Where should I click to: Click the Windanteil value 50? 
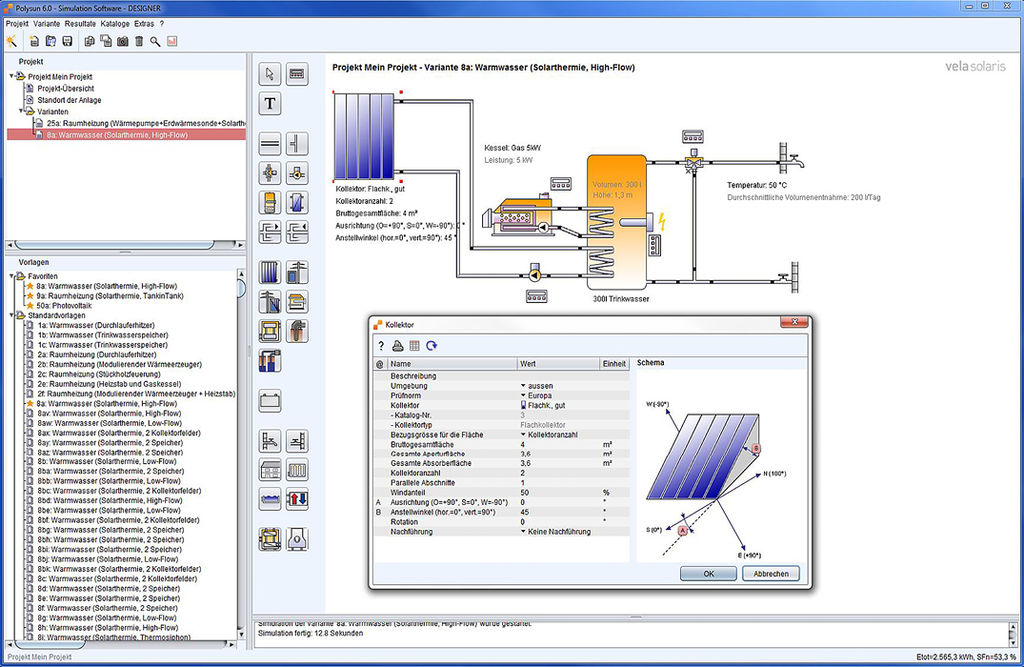(x=559, y=493)
